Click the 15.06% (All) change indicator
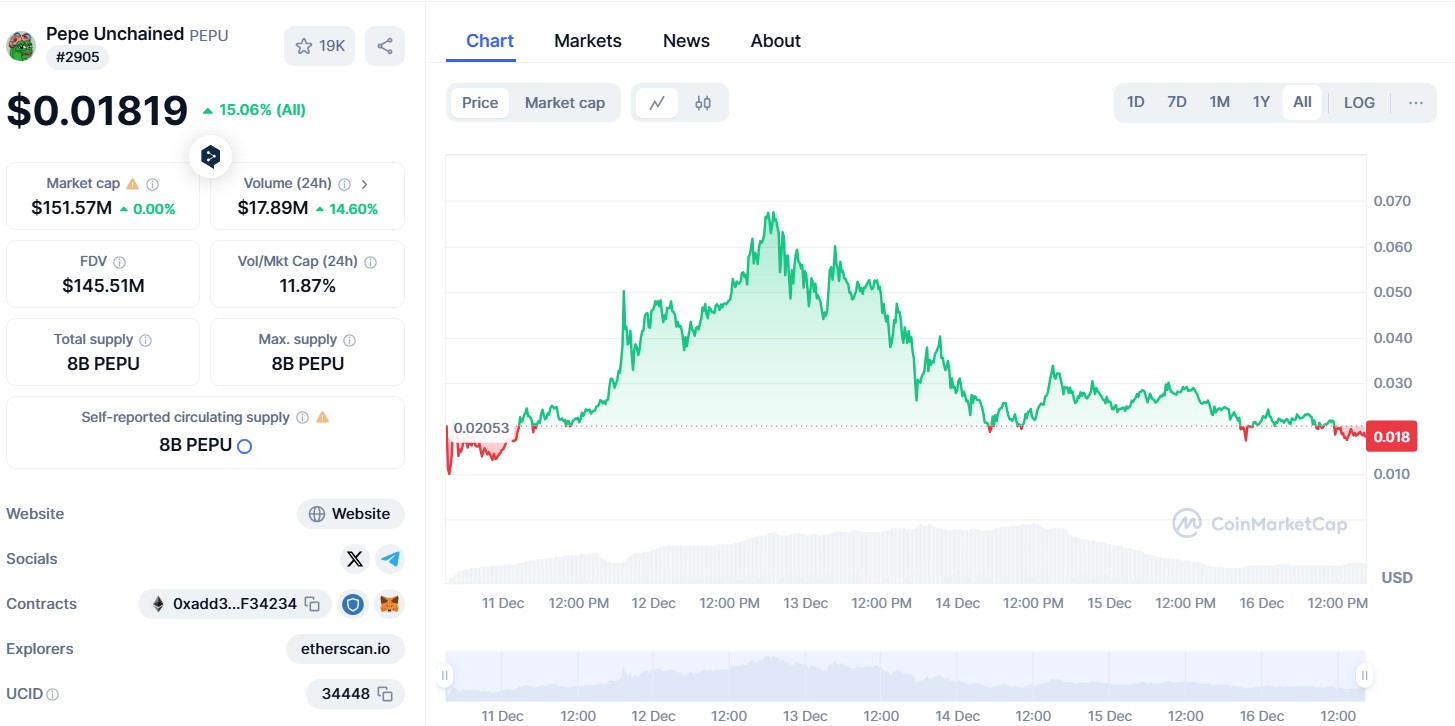Image resolution: width=1455 pixels, height=726 pixels. [x=254, y=110]
